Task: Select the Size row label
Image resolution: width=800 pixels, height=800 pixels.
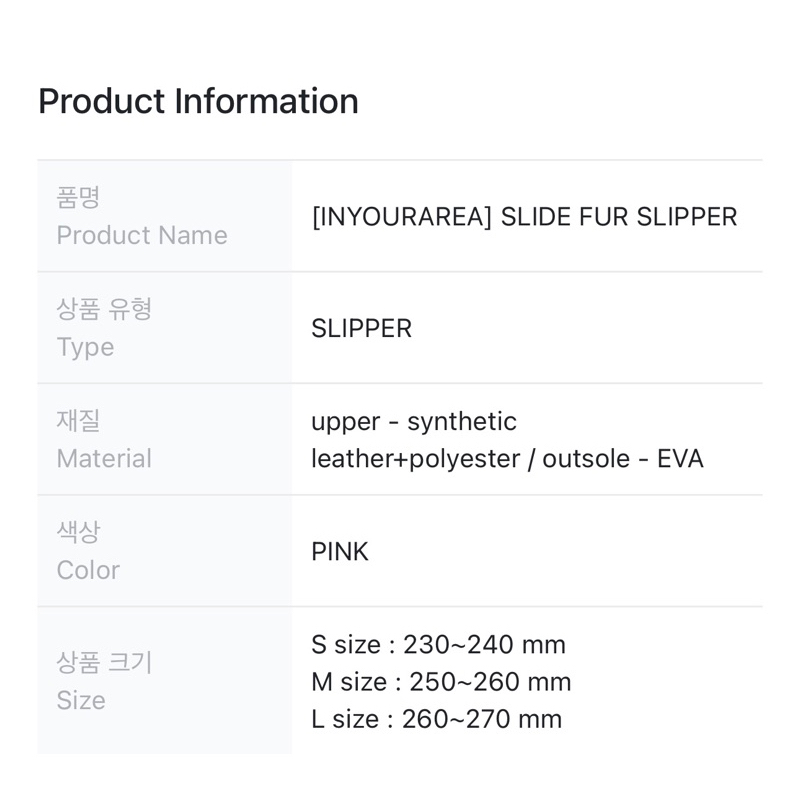Action: click(x=81, y=700)
